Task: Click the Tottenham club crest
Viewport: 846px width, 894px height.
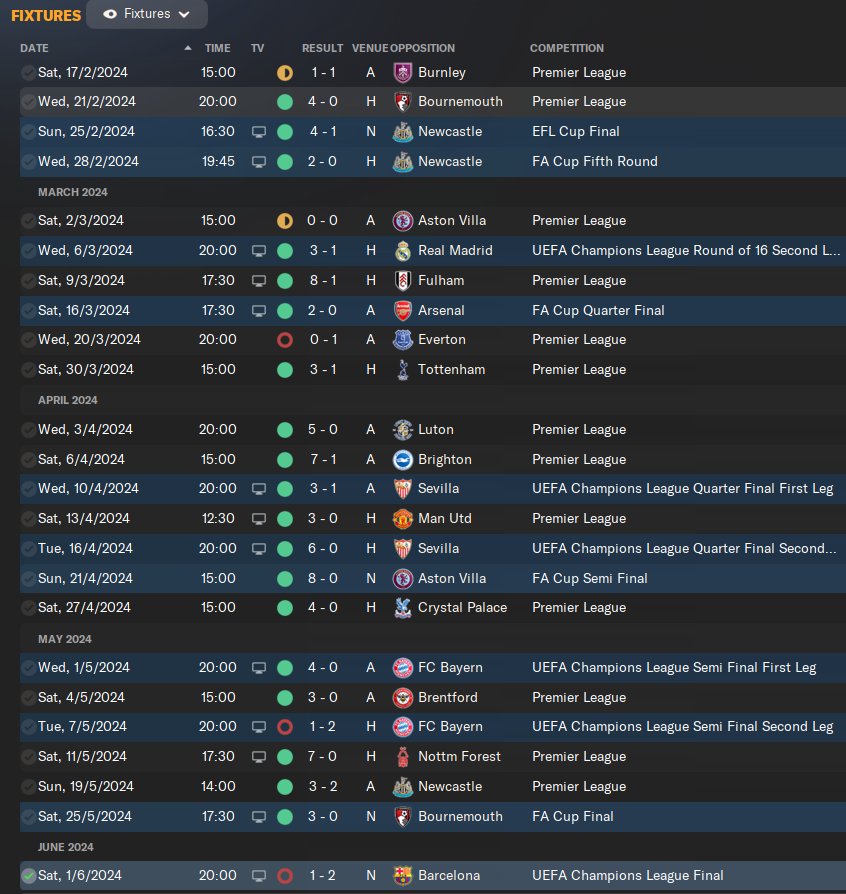Action: pos(402,369)
